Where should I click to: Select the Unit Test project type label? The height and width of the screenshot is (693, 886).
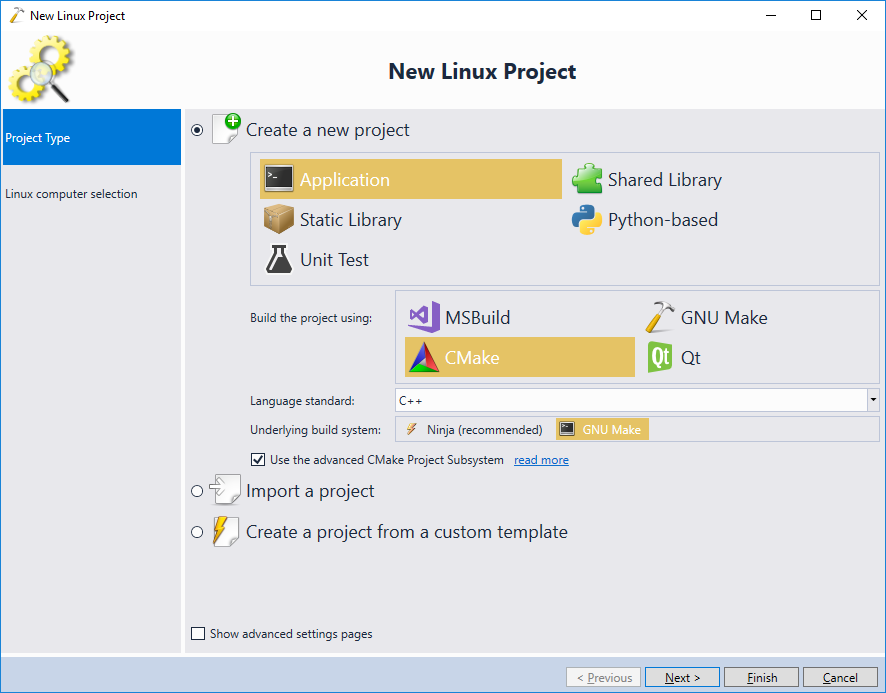[334, 259]
